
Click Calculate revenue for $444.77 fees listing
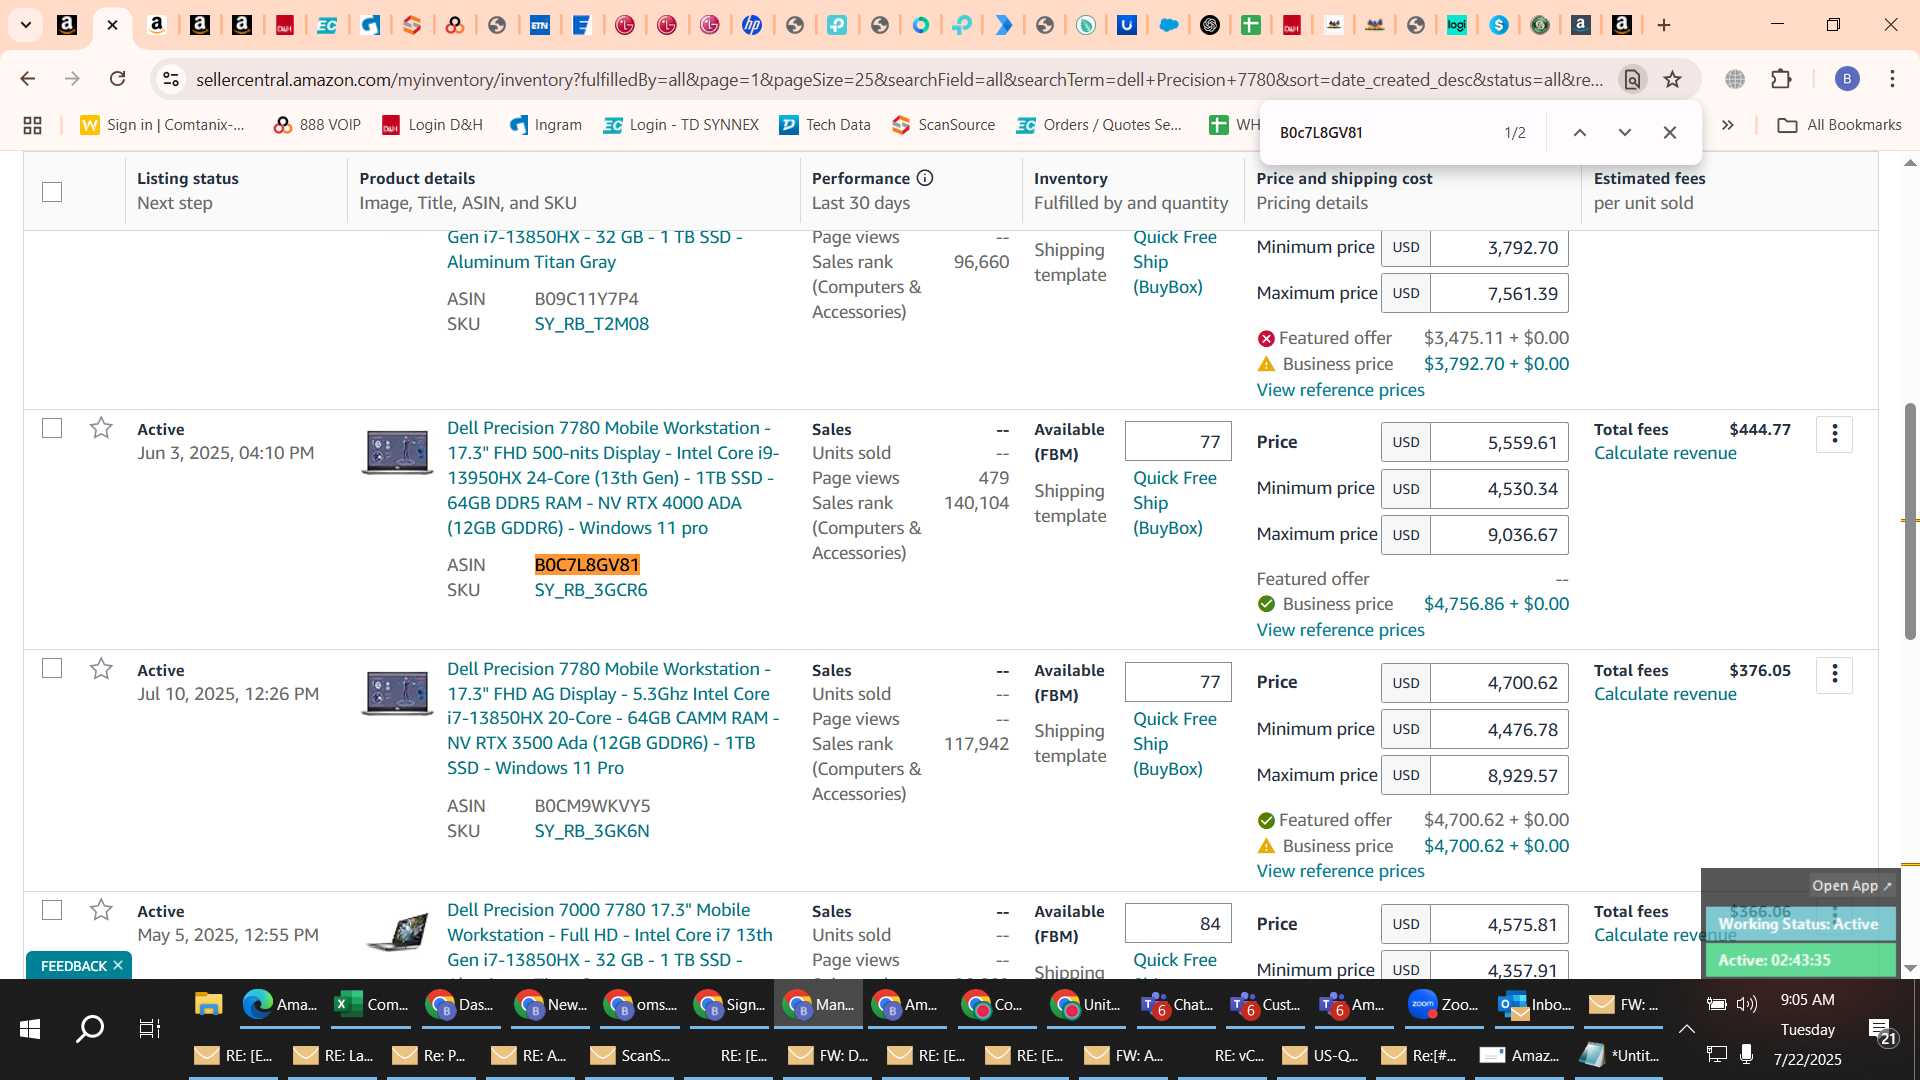1665,453
